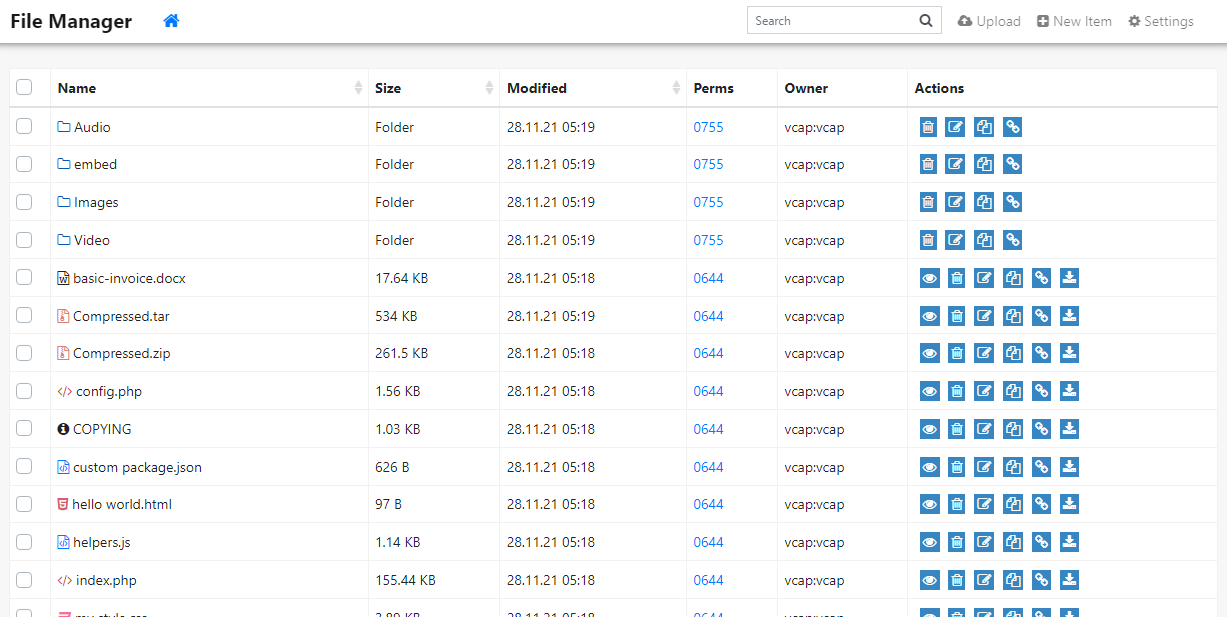Copy the Images folder
1227x617 pixels.
(x=984, y=203)
